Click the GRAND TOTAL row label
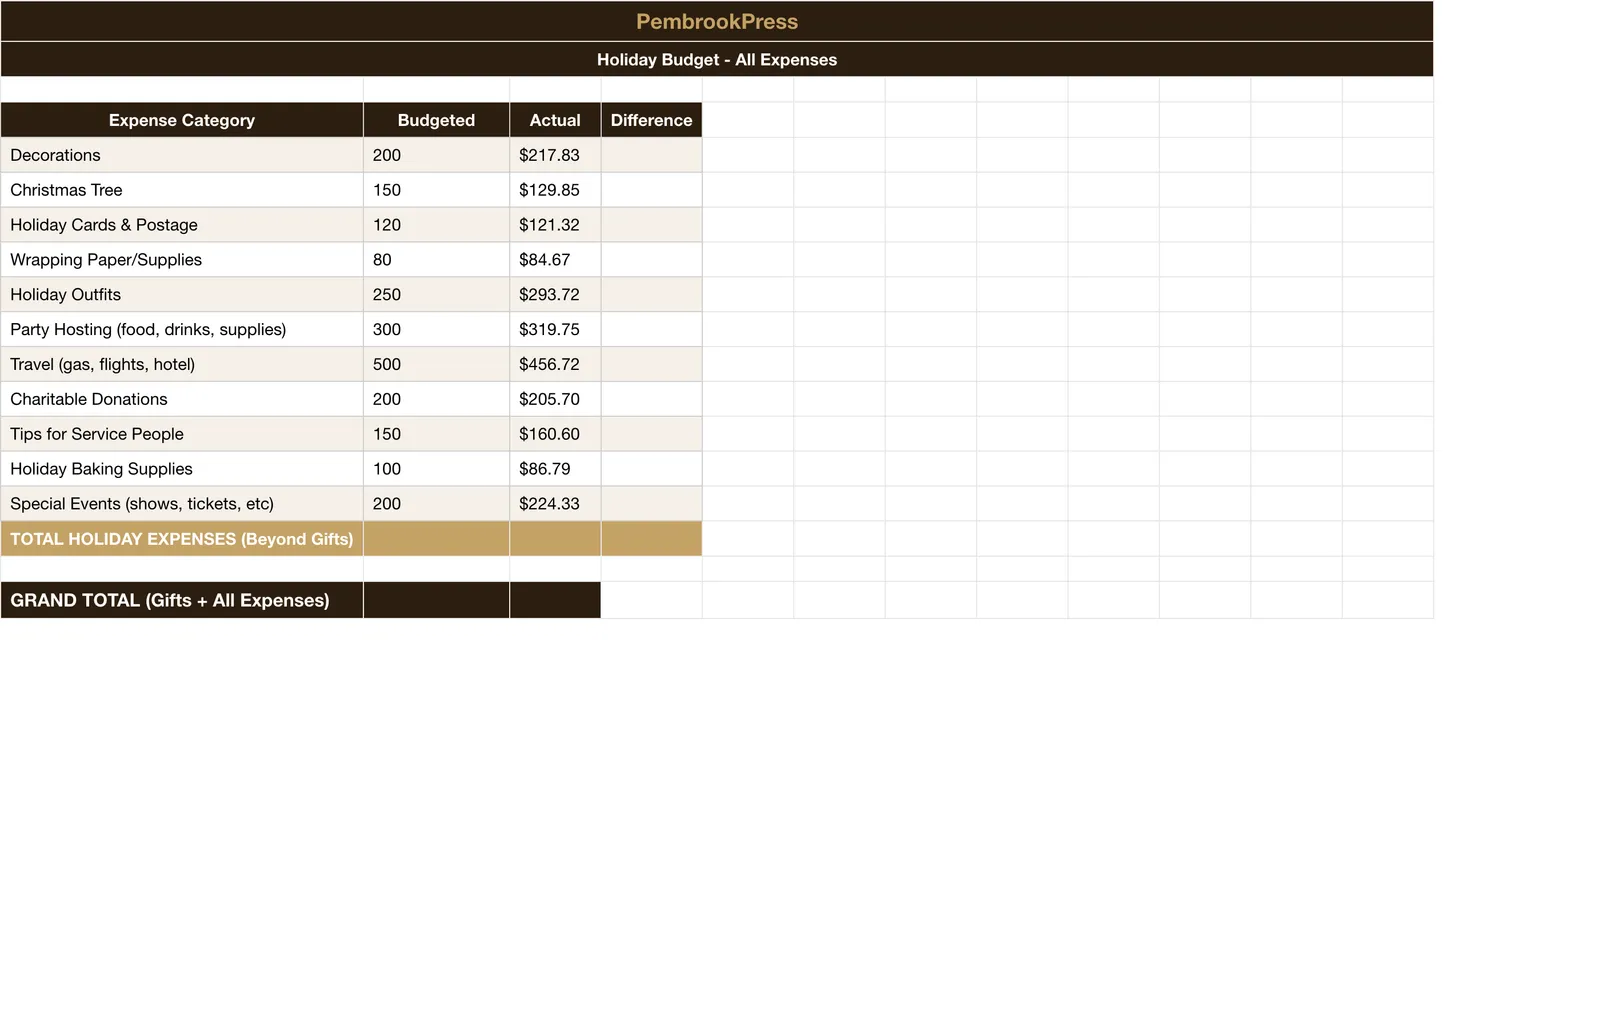 tap(182, 600)
